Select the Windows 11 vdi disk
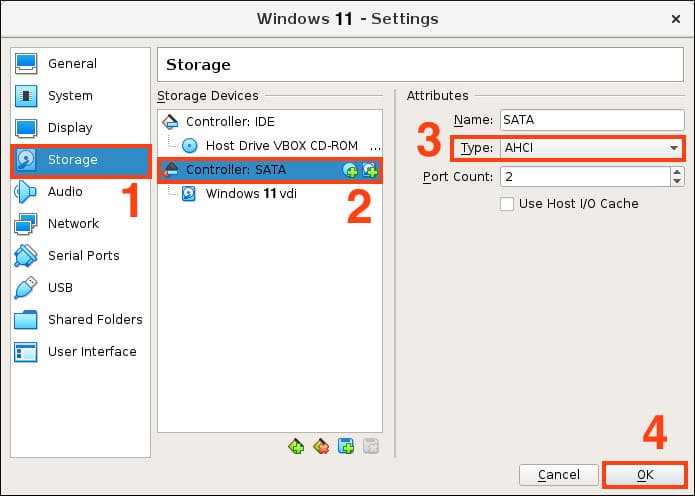 (250, 194)
